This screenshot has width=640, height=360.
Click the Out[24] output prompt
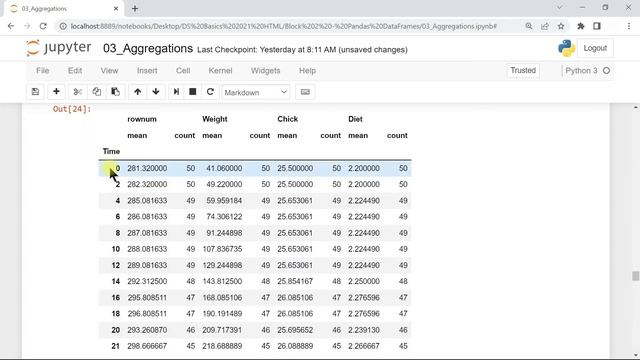click(x=72, y=109)
